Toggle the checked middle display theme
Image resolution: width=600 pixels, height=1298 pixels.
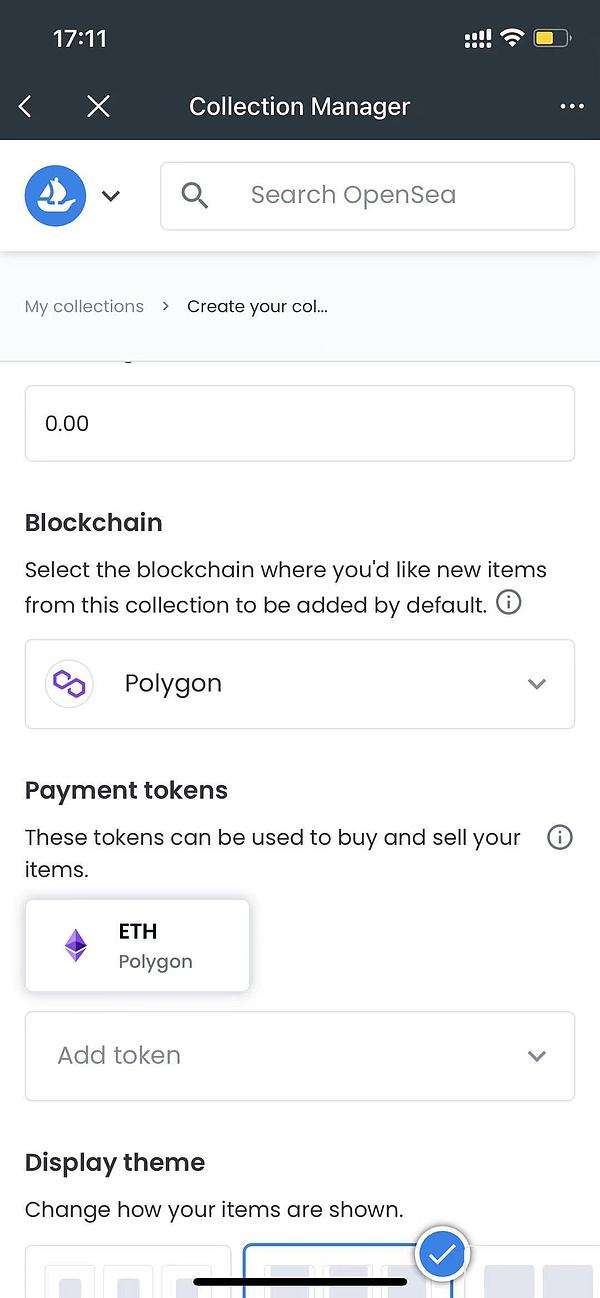pyautogui.click(x=347, y=1272)
